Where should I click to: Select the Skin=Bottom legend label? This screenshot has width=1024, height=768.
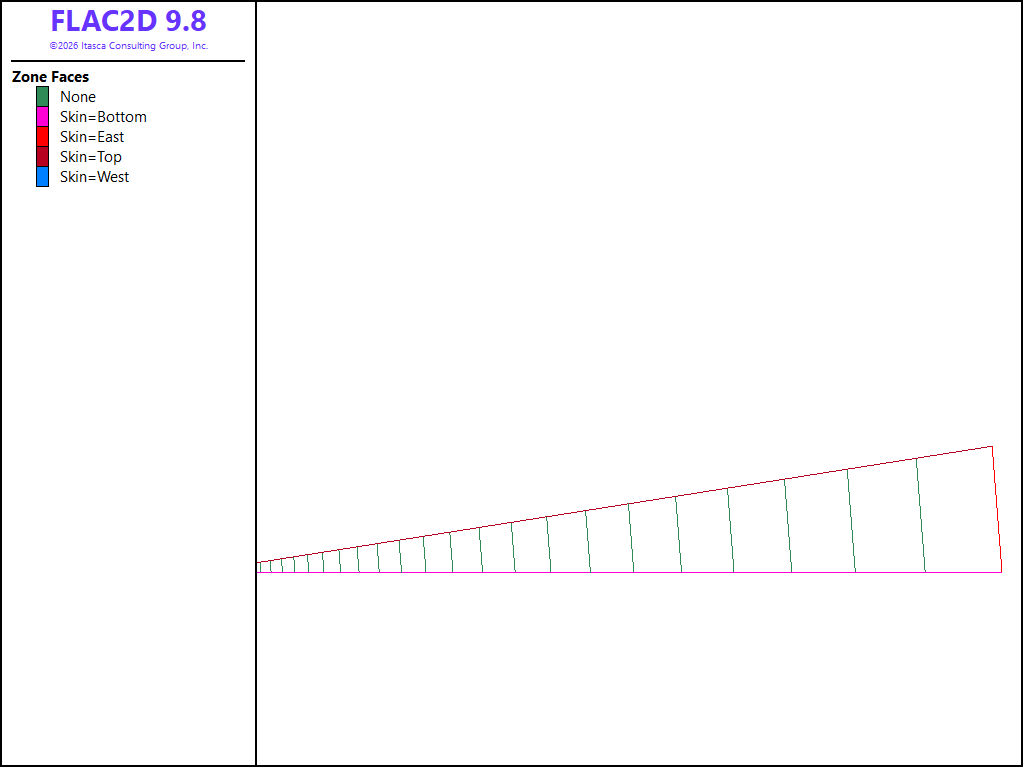[103, 117]
